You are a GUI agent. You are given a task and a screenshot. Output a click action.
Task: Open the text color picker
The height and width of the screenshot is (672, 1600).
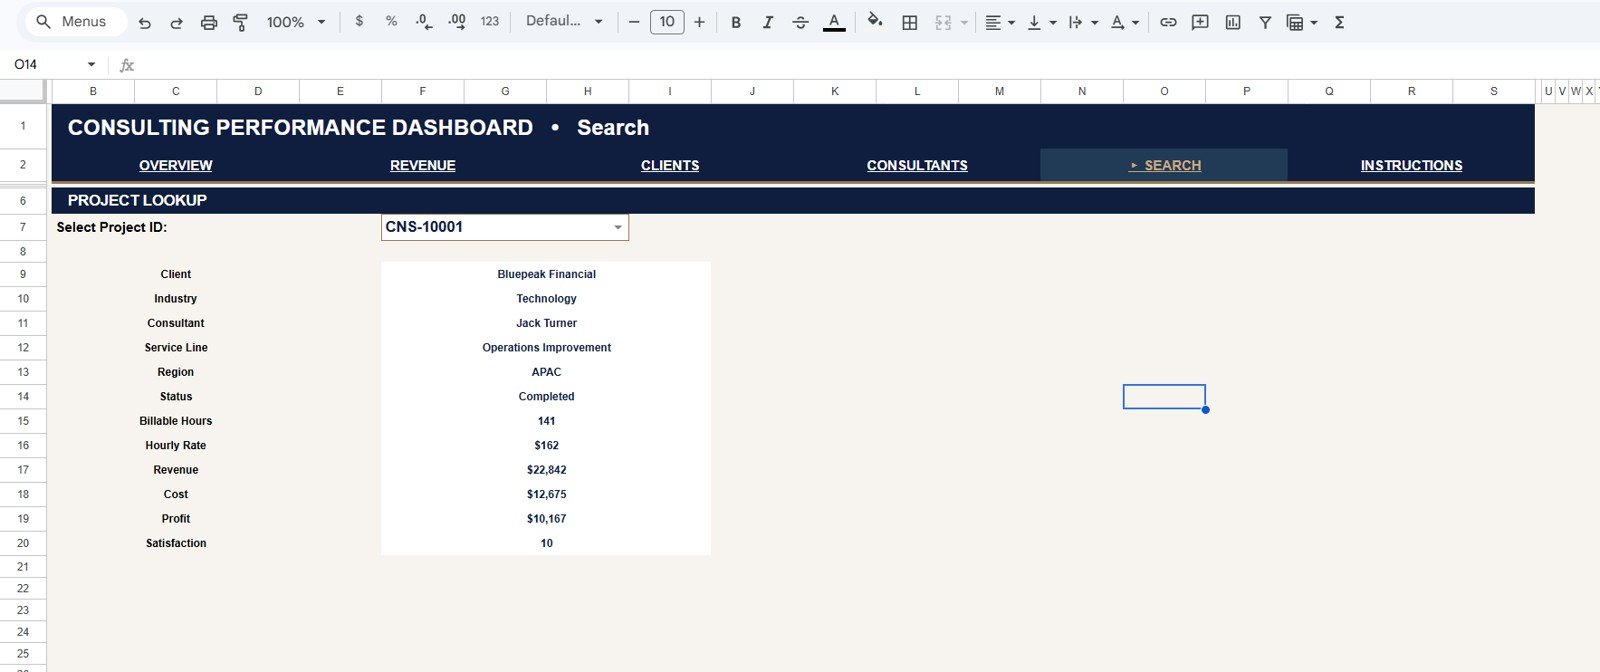pos(834,22)
